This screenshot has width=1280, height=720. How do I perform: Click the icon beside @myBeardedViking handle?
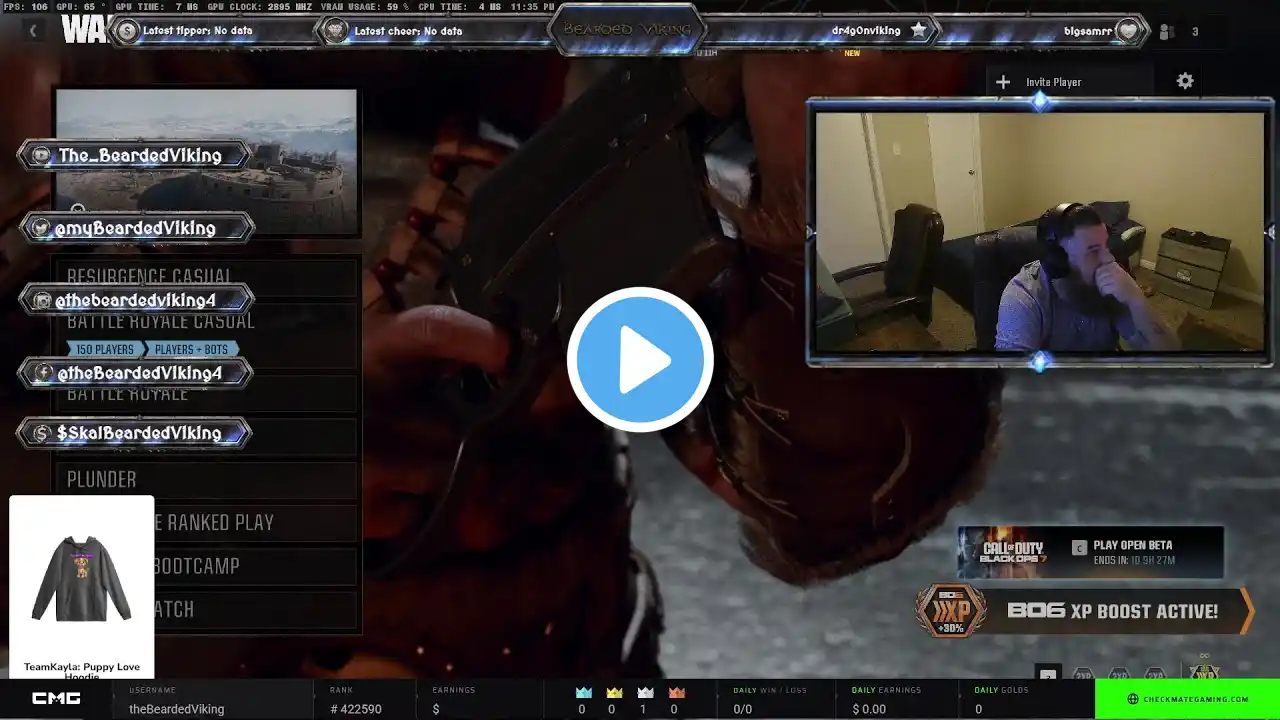tap(41, 228)
